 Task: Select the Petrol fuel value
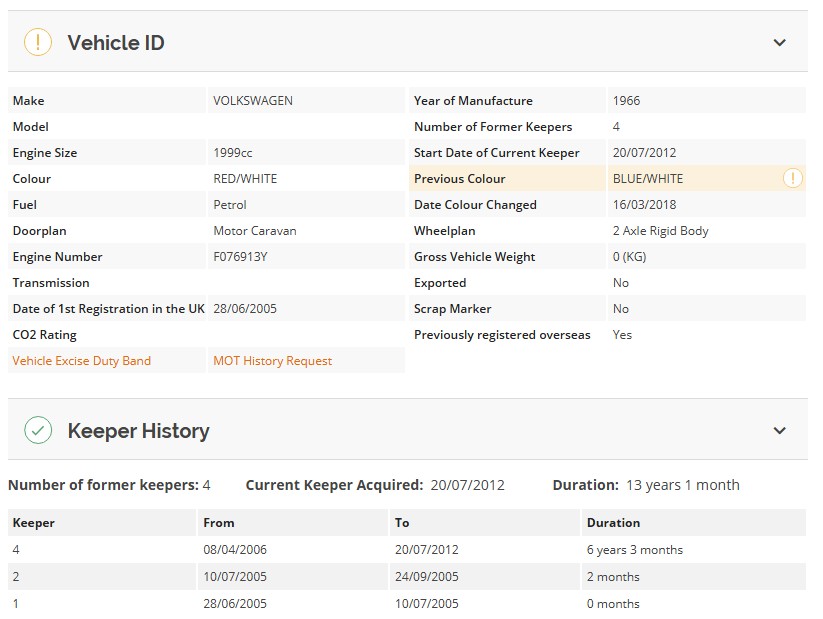pyautogui.click(x=230, y=205)
